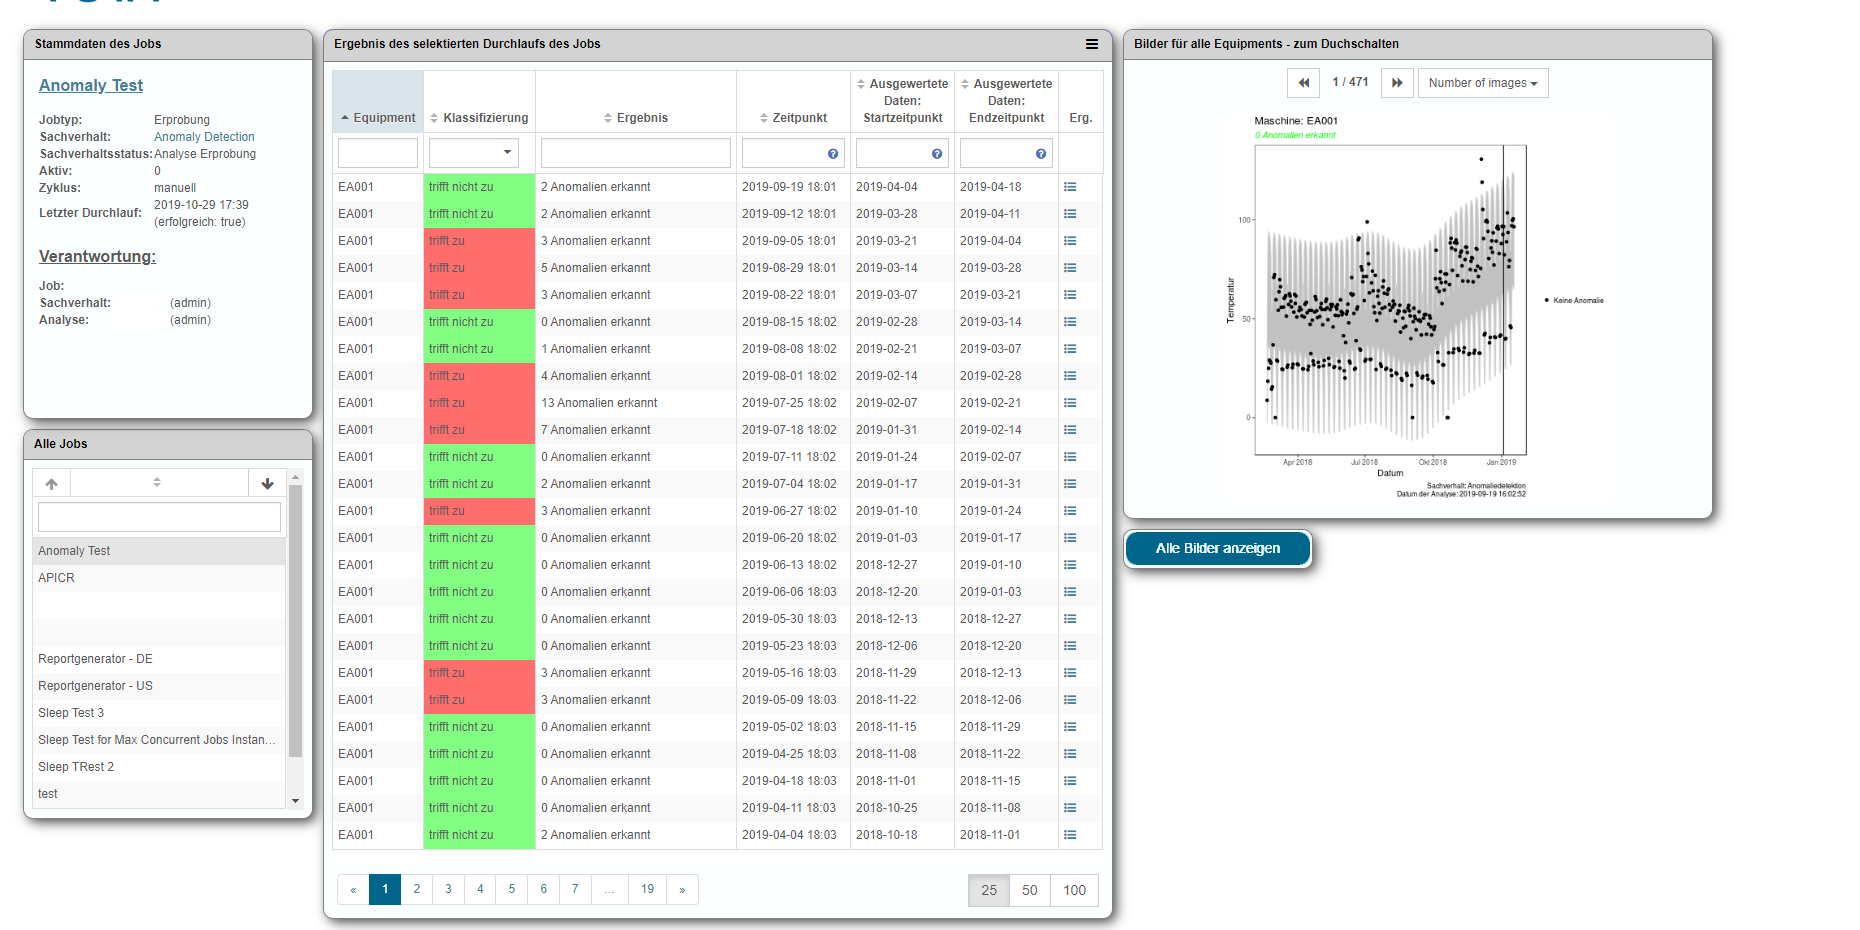Go to results page 3
Screen dimensions: 1860x930
448,889
